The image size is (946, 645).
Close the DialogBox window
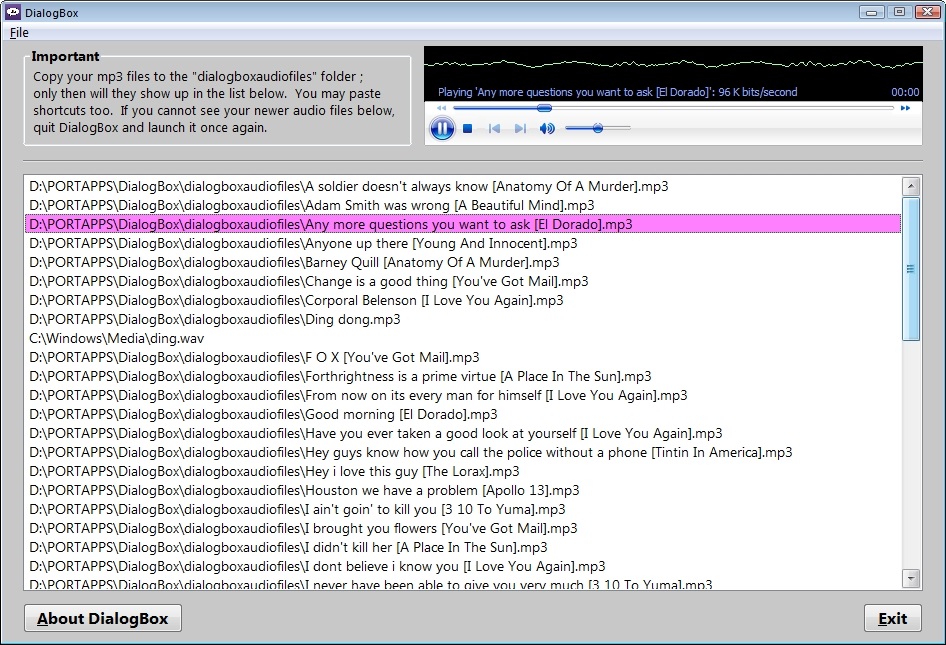pyautogui.click(x=928, y=12)
